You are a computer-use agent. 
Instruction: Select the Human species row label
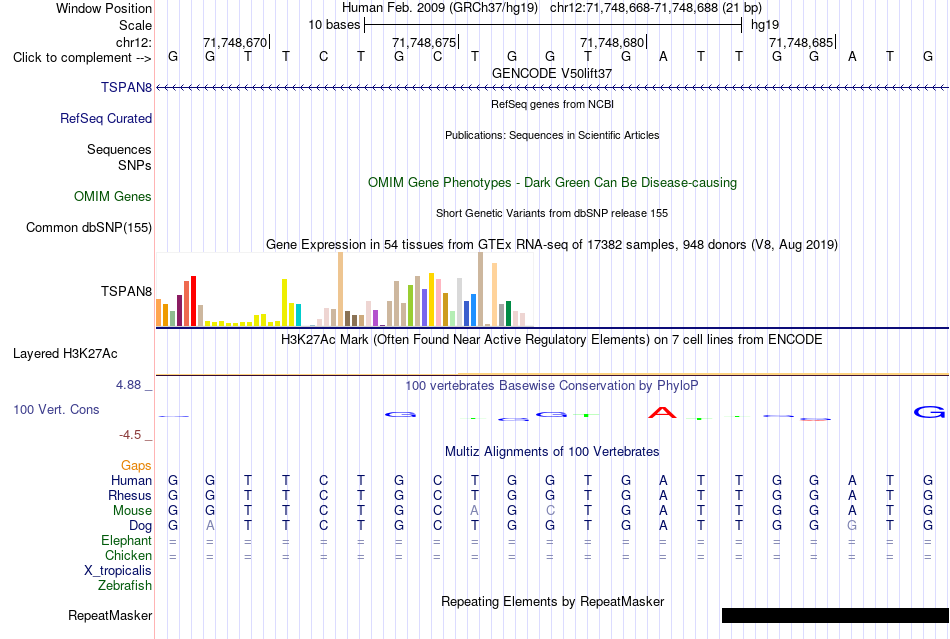pyautogui.click(x=131, y=480)
